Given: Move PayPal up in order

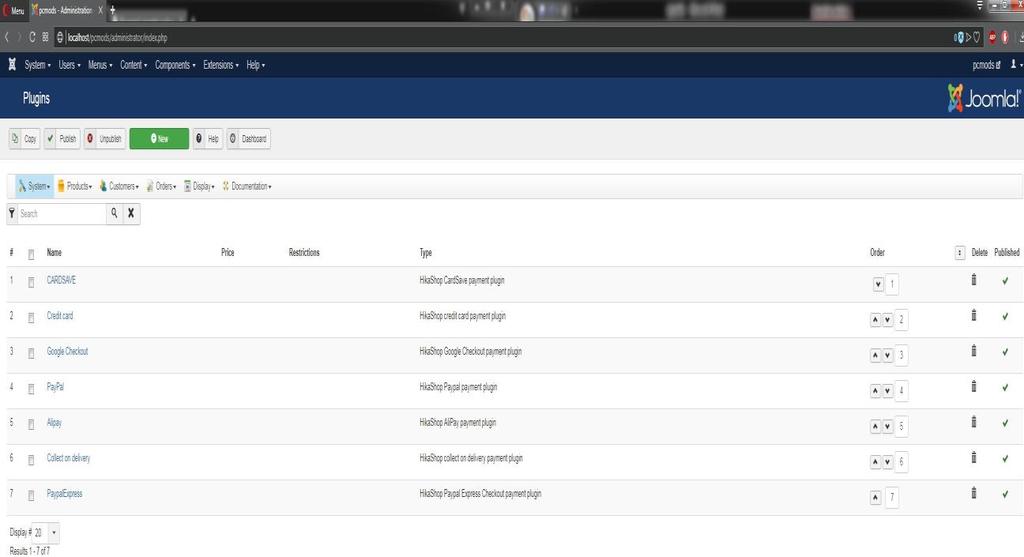Looking at the screenshot, I should tap(875, 391).
